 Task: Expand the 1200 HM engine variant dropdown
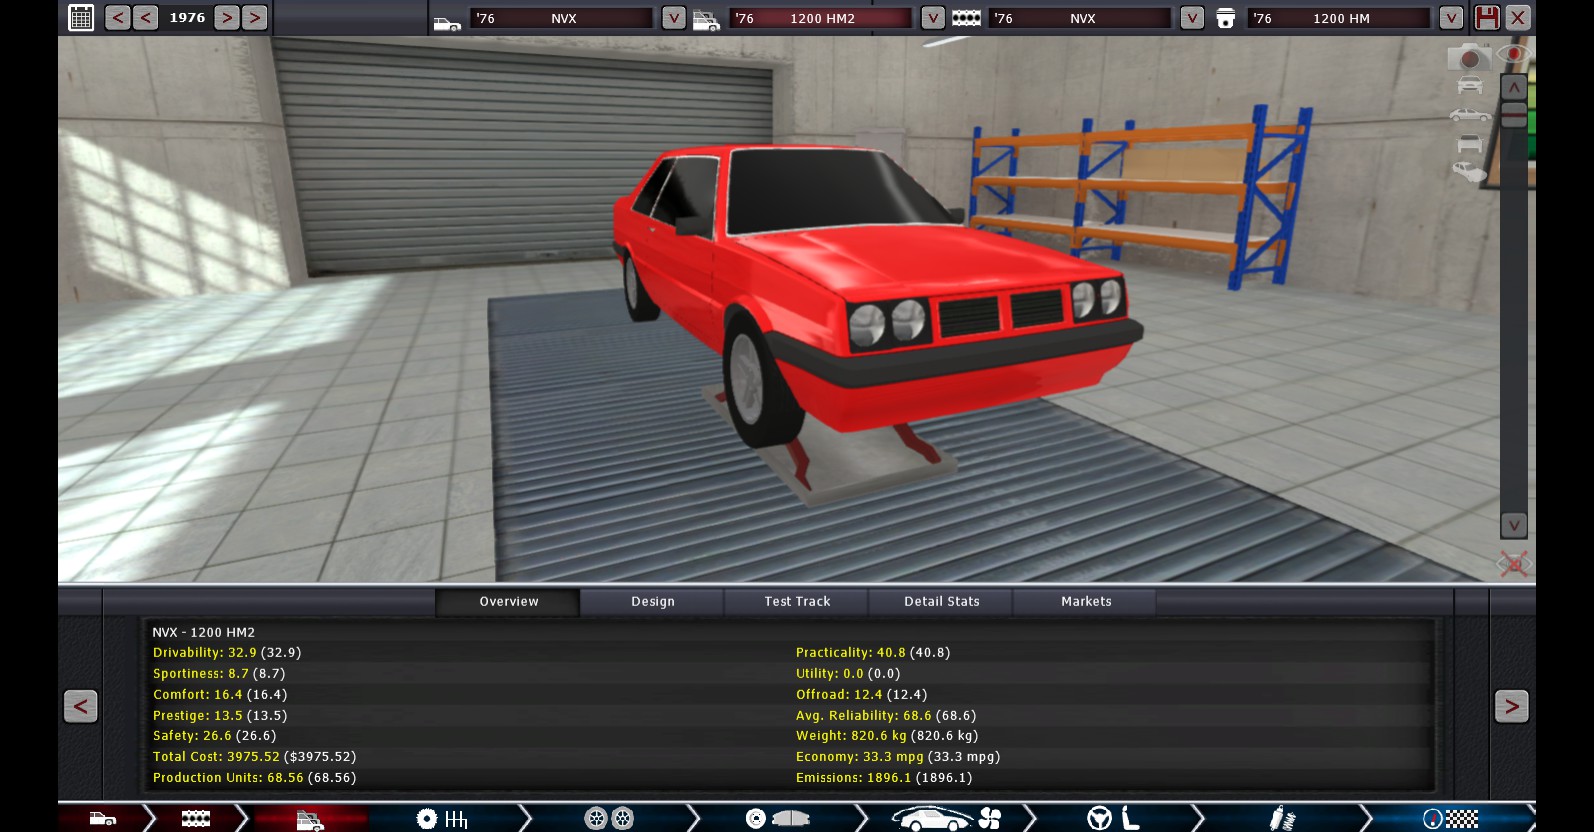click(x=1451, y=18)
